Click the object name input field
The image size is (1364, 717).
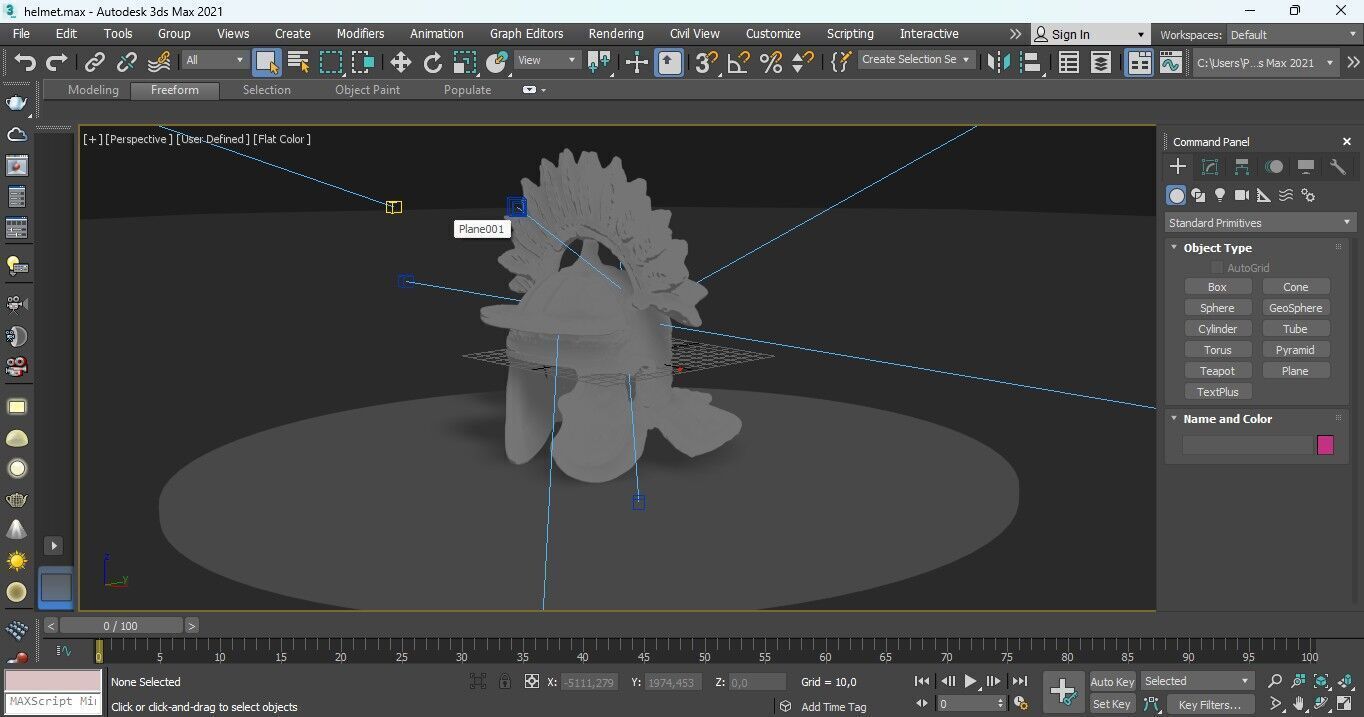[1247, 445]
